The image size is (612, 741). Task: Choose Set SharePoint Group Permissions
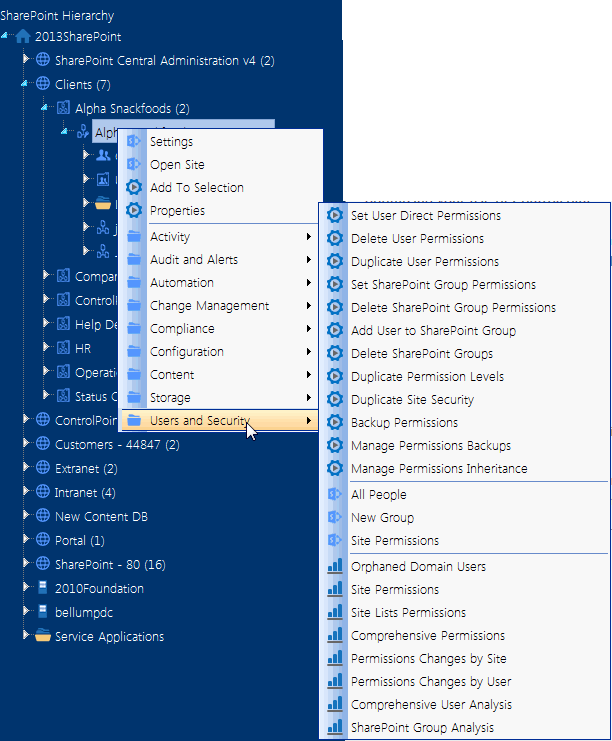click(465, 284)
